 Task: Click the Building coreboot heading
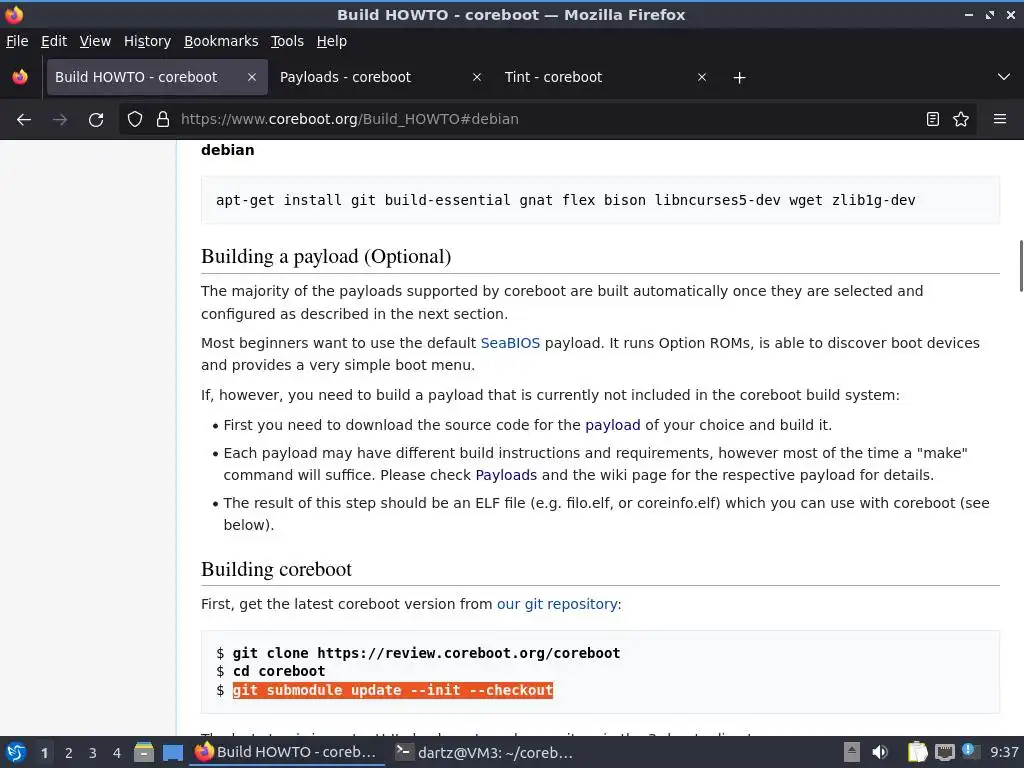[276, 569]
